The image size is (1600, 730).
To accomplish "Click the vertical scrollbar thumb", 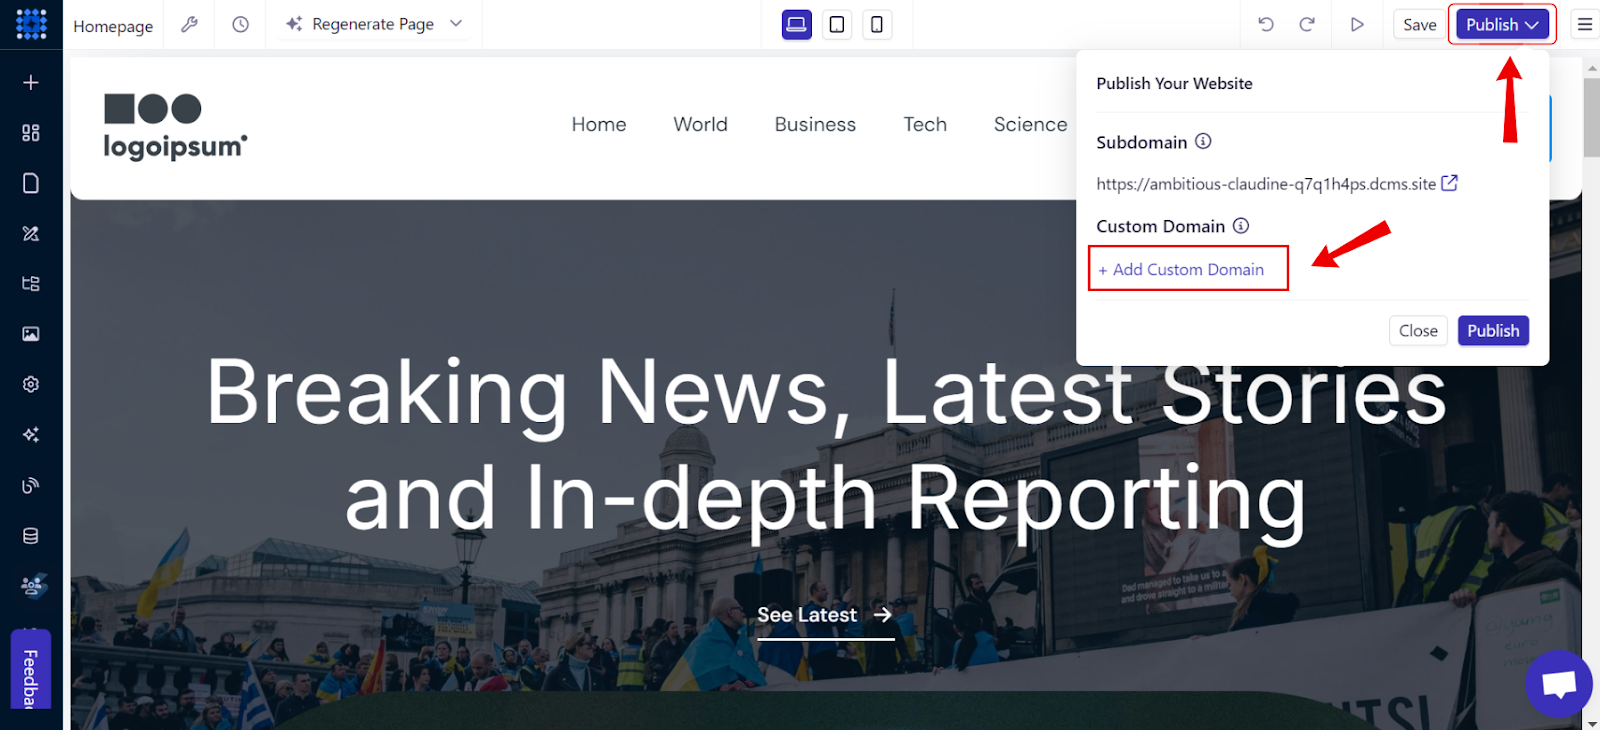I will point(1591,118).
